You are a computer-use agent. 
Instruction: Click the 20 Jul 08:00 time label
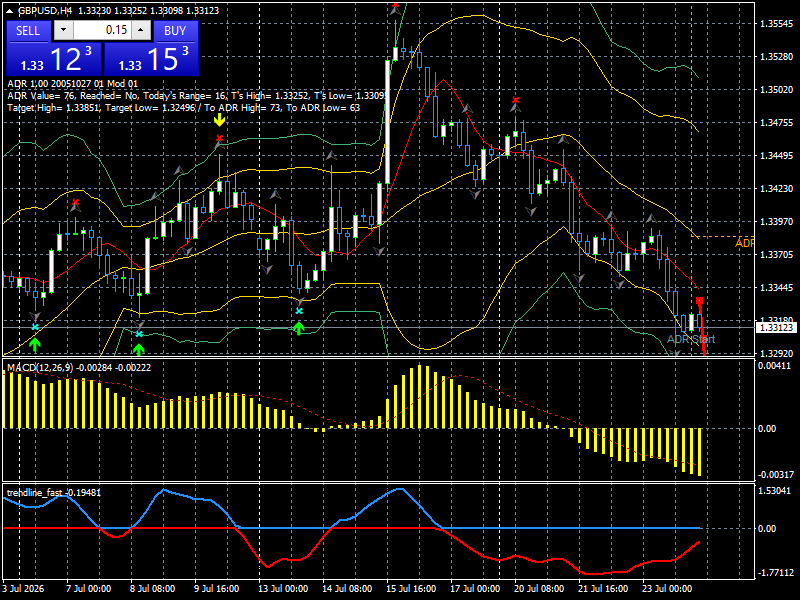click(x=539, y=588)
